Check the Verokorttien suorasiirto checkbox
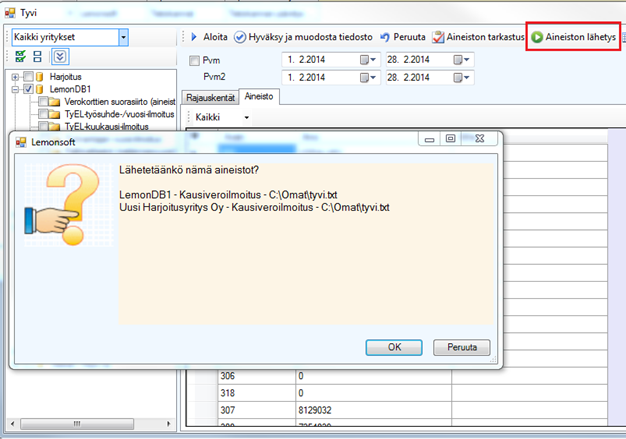626x439 pixels. point(44,101)
